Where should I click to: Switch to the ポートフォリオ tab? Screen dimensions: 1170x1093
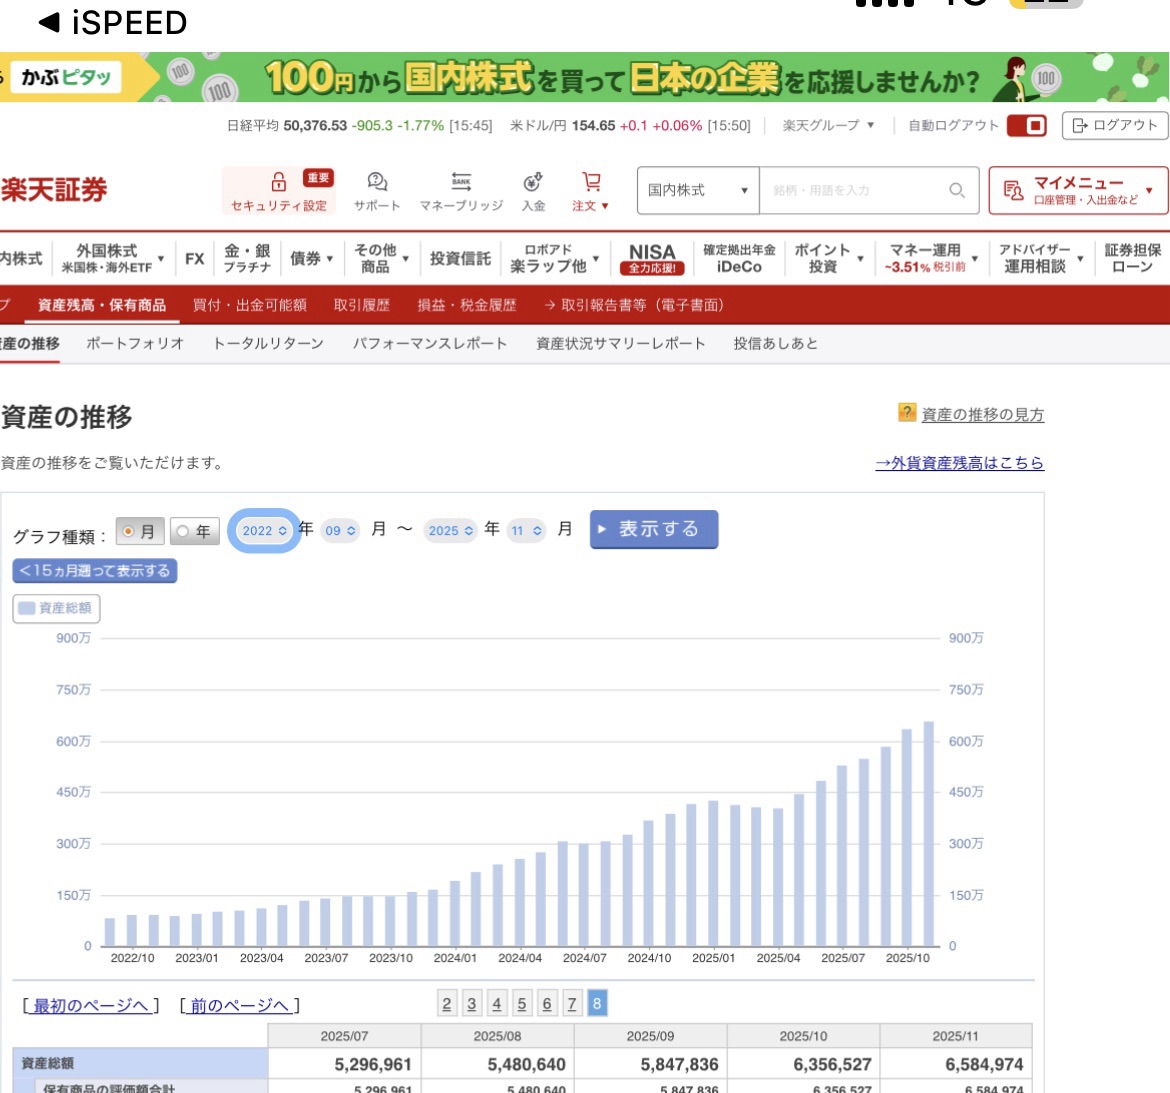pyautogui.click(x=135, y=343)
